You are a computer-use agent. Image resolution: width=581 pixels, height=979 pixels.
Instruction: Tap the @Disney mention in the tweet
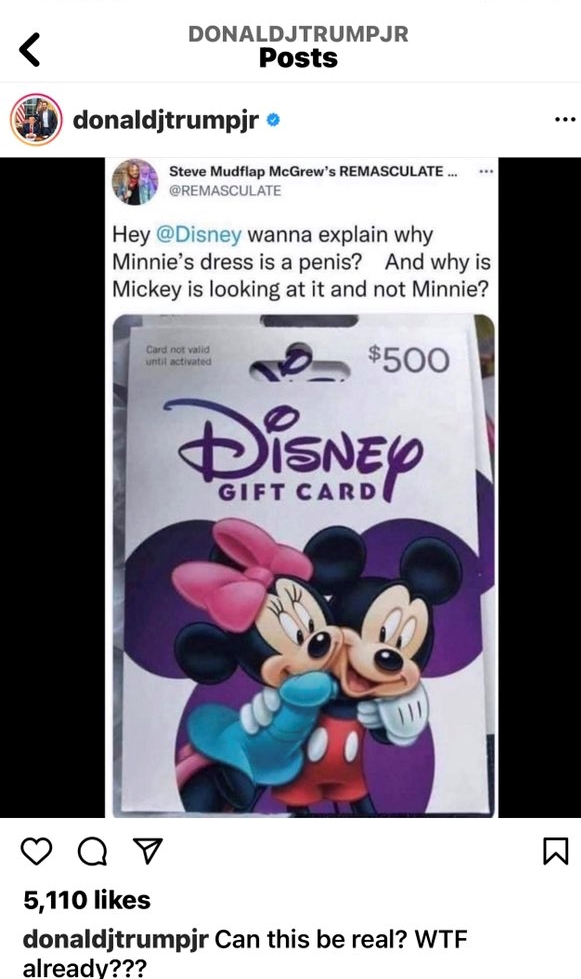point(198,235)
